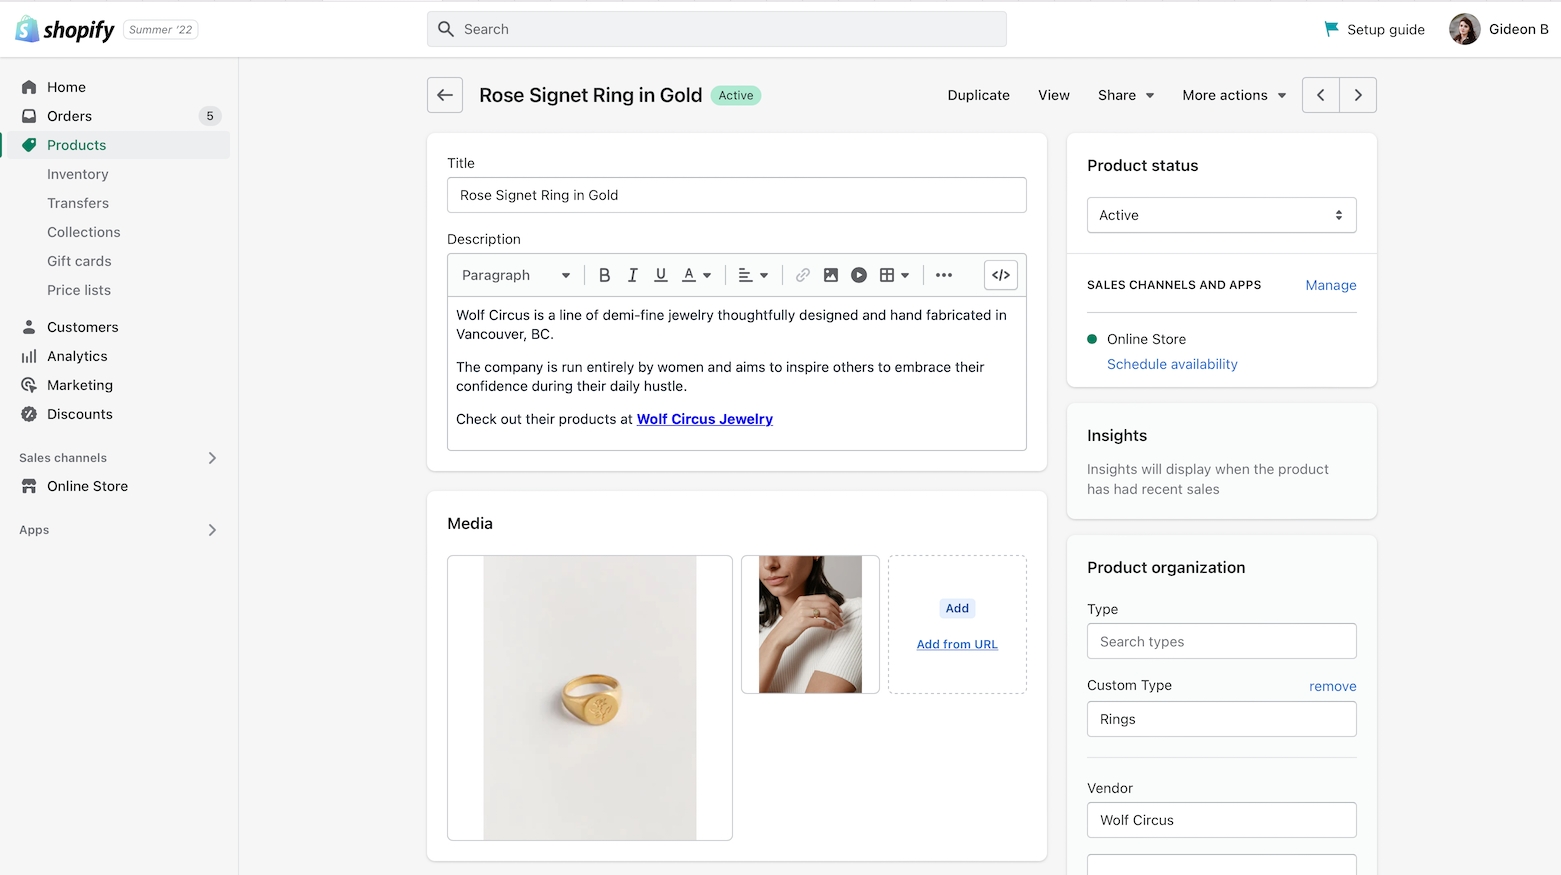Go back using the arrow button
The height and width of the screenshot is (875, 1561).
(x=445, y=95)
